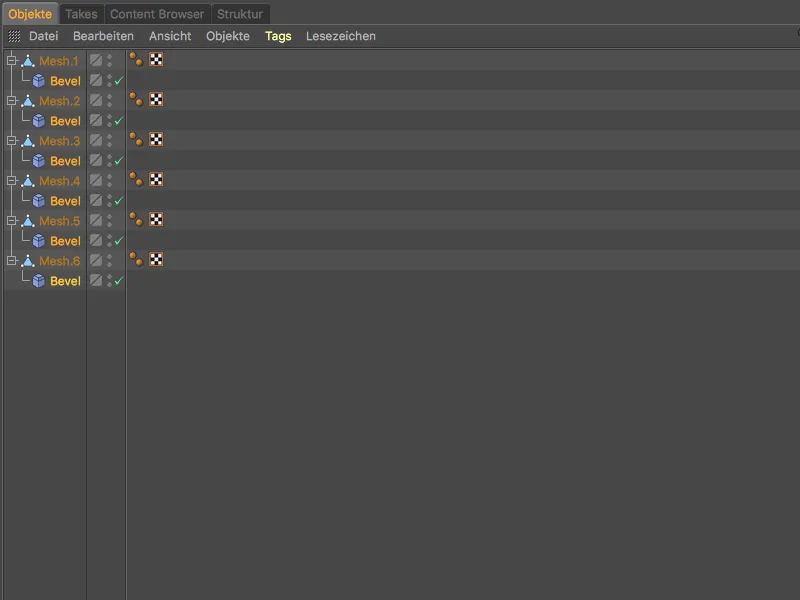Image resolution: width=800 pixels, height=600 pixels.
Task: Select the Phong tag on Mesh.3
Action: tap(136, 139)
